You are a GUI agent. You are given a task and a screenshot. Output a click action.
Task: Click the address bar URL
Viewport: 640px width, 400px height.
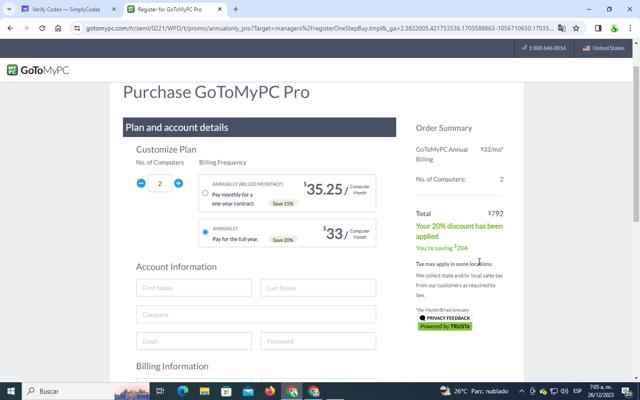319,28
